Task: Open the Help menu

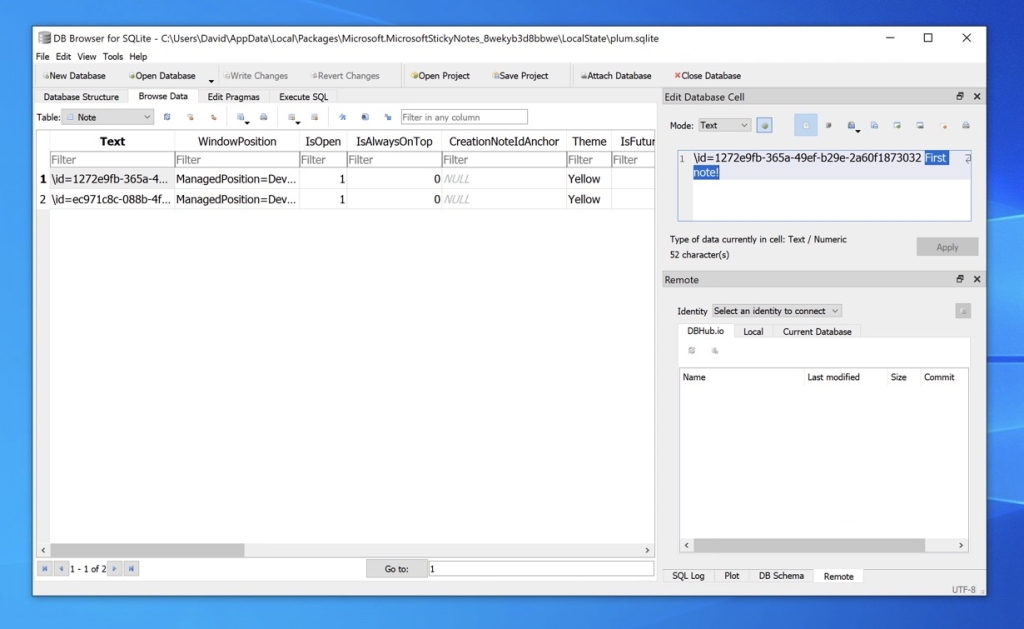Action: [138, 57]
